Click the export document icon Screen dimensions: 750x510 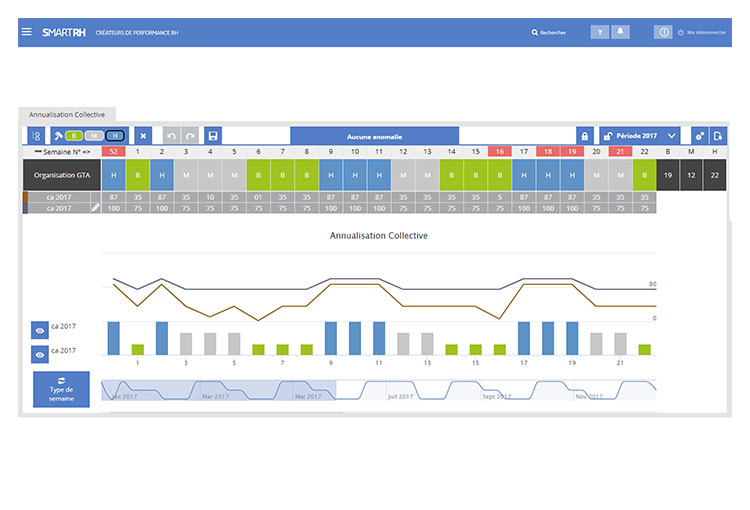[x=718, y=135]
